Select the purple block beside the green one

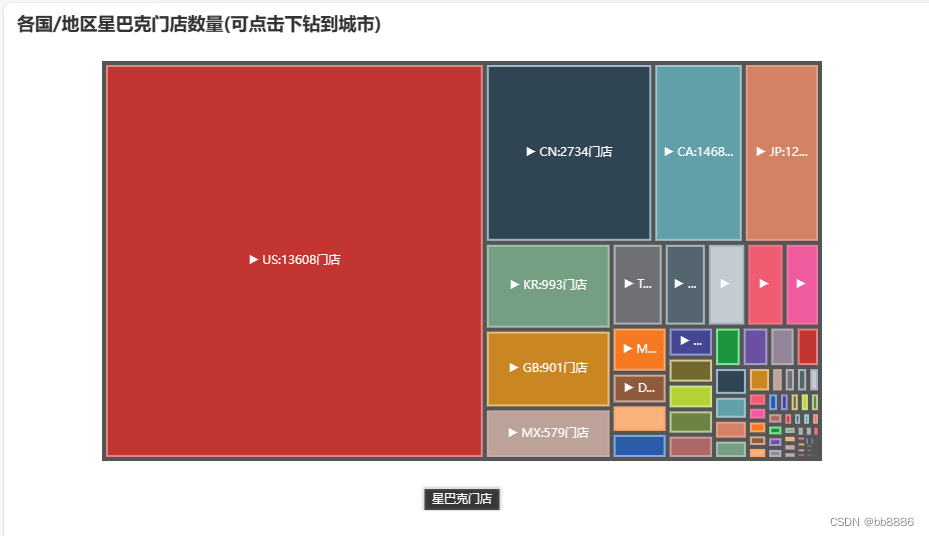coord(755,346)
